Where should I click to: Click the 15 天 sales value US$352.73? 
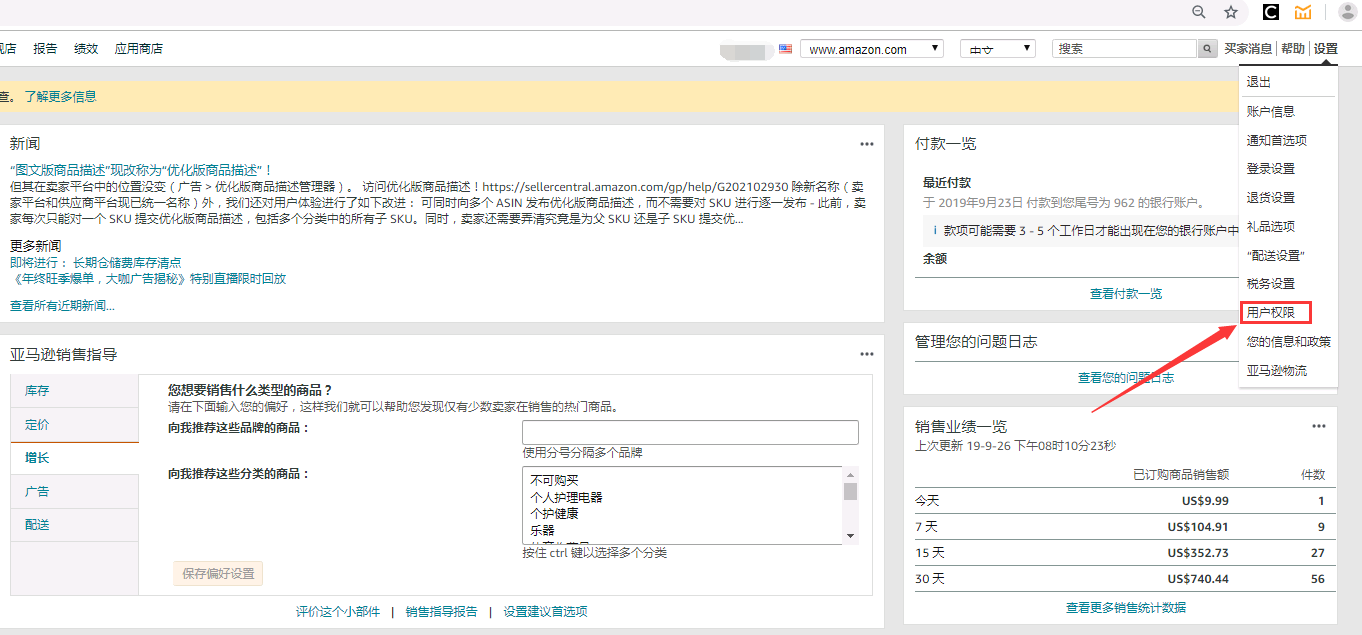[1198, 553]
